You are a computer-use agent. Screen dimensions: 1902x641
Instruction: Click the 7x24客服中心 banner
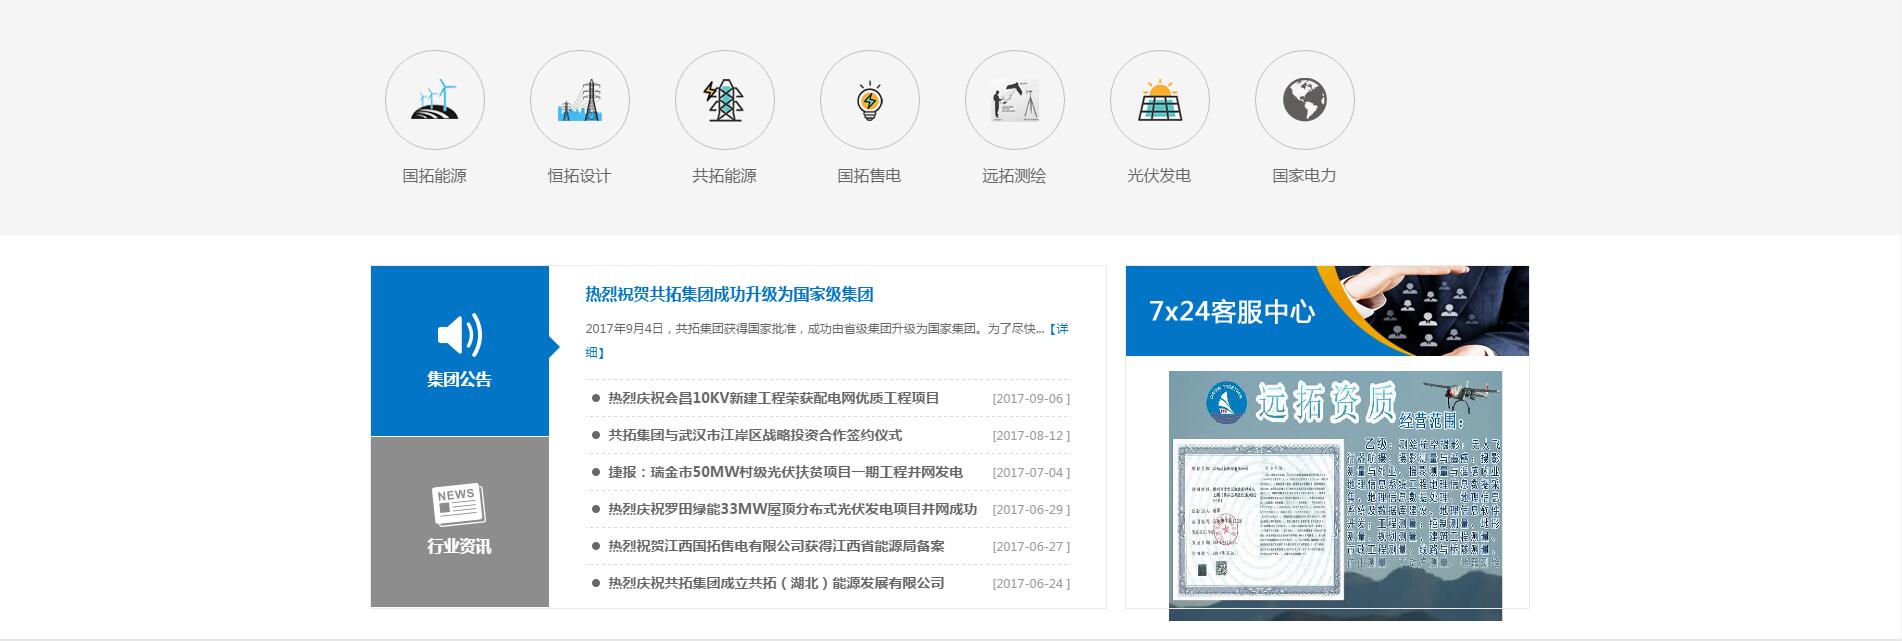1326,311
